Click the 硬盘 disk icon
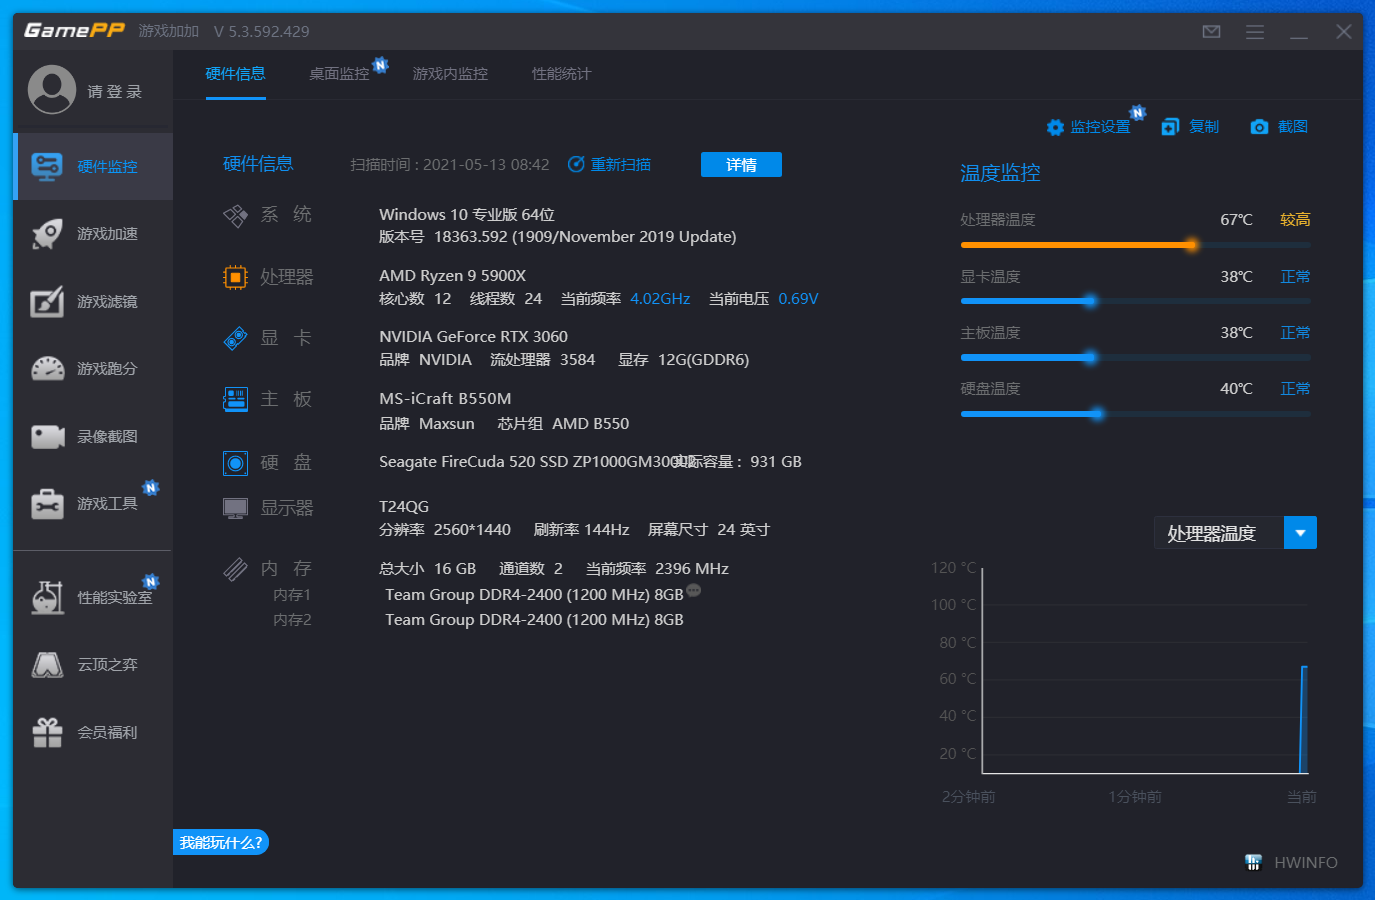Viewport: 1375px width, 900px height. coord(235,463)
